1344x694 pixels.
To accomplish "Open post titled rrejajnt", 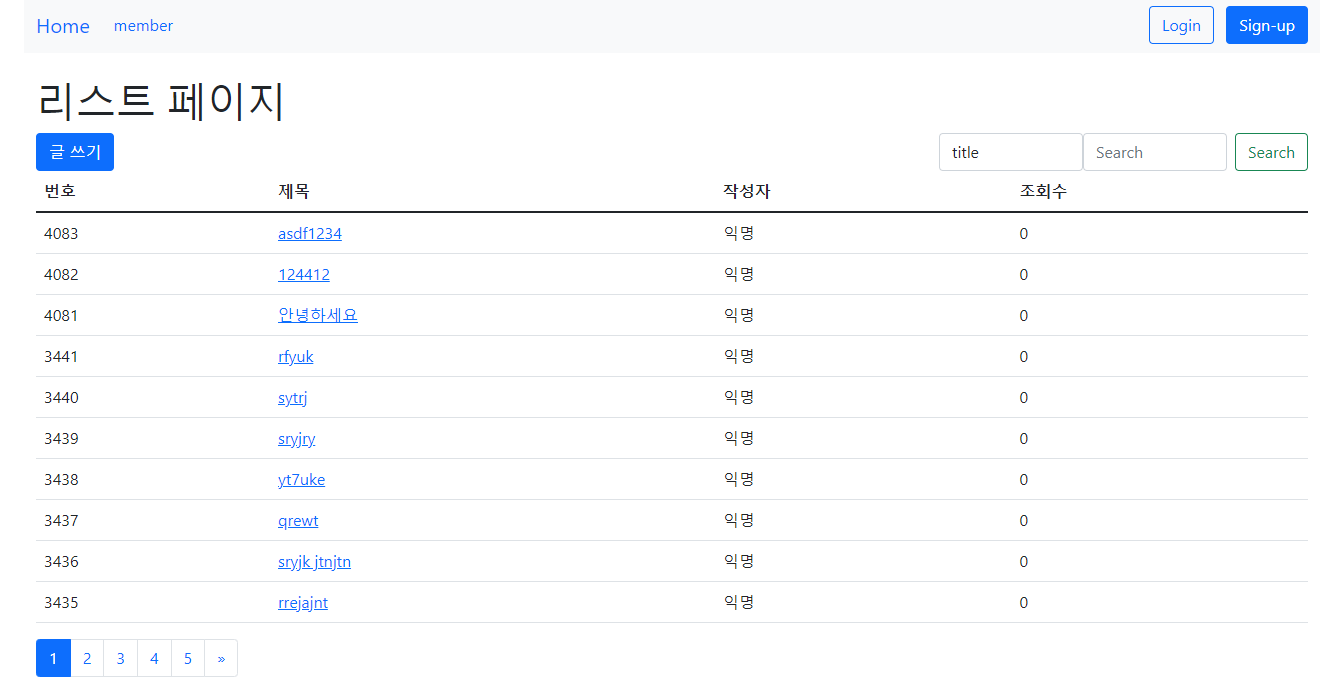I will click(303, 602).
